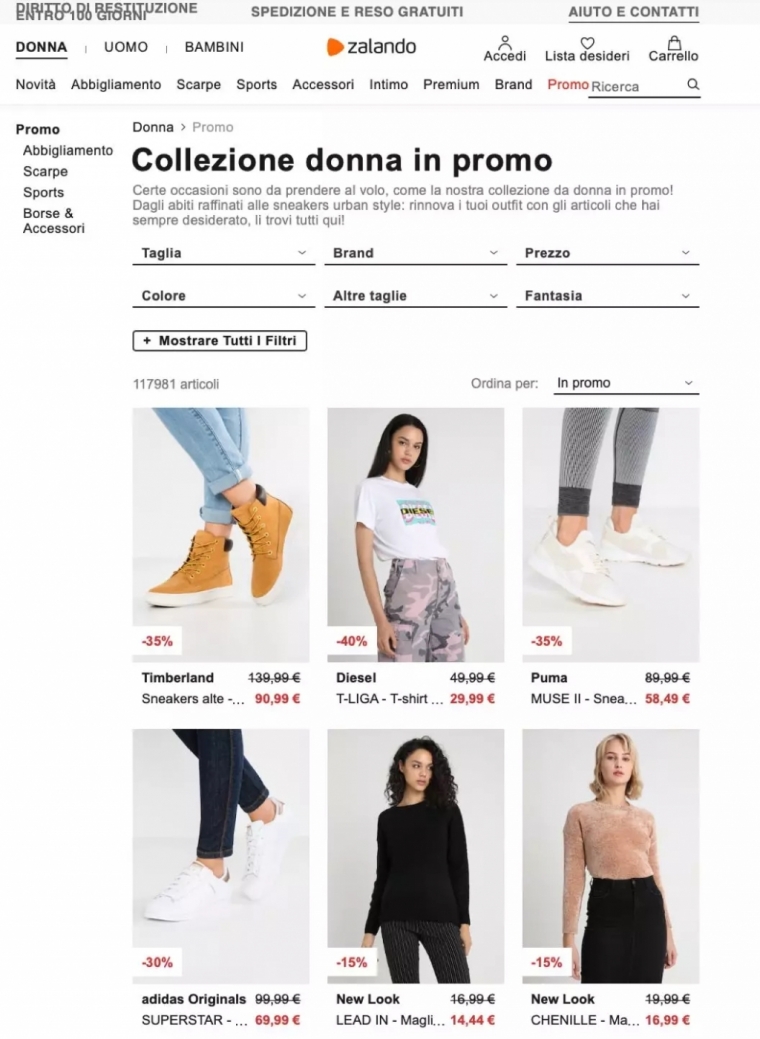Image resolution: width=760 pixels, height=1039 pixels.
Task: Open the Premium menu item
Action: click(x=451, y=85)
